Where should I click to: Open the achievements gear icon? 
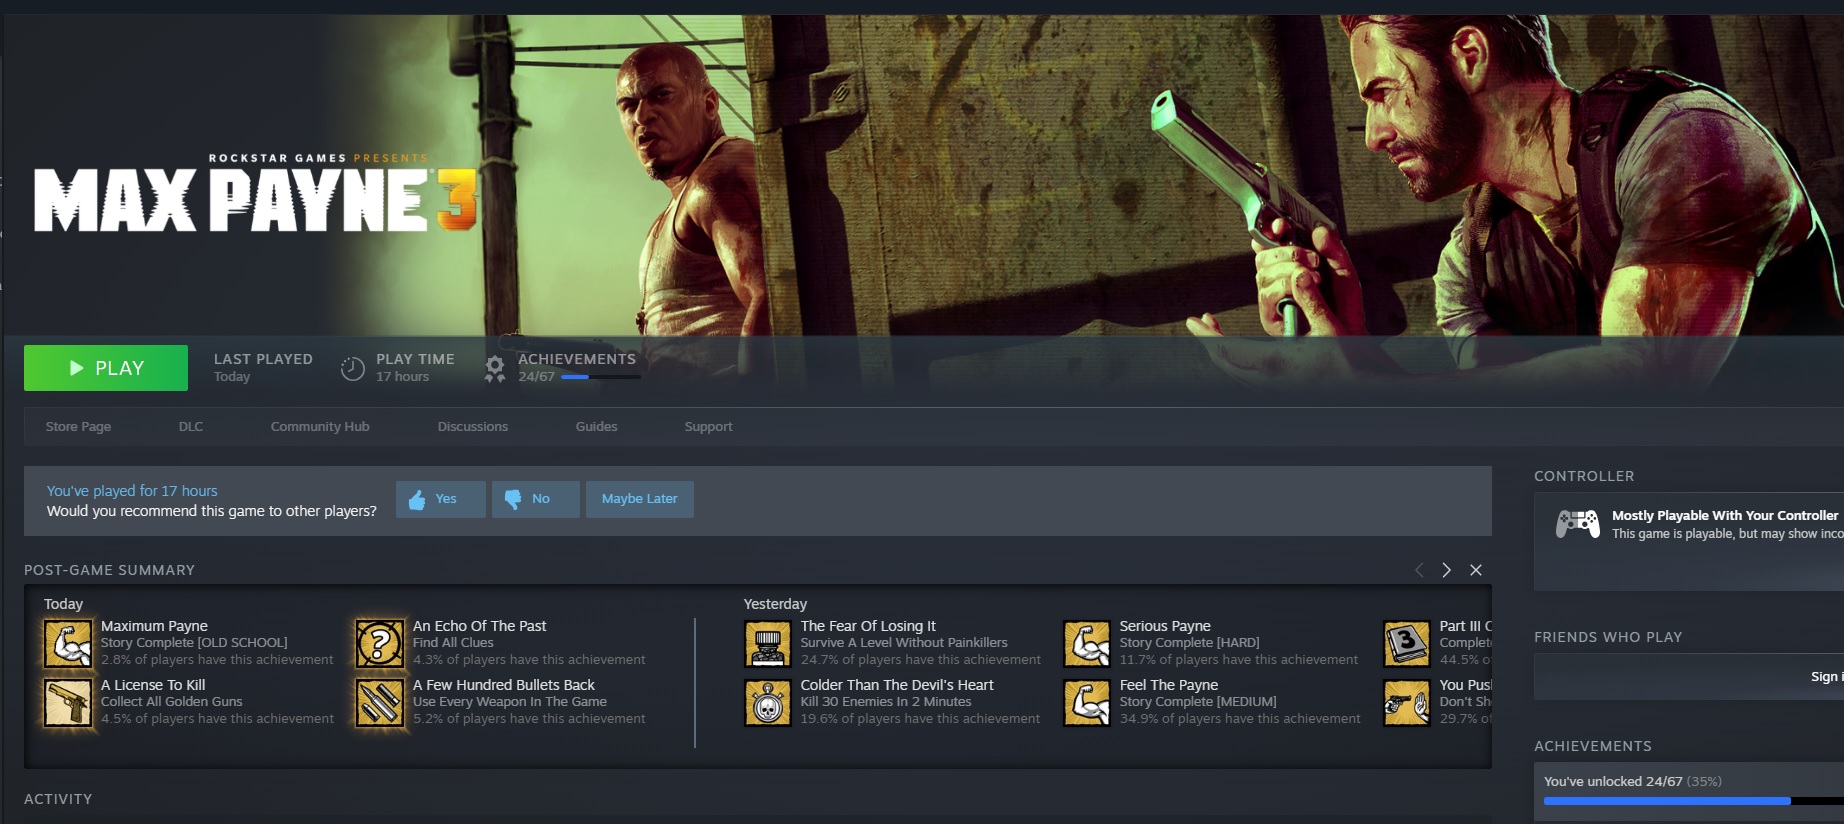coord(494,369)
